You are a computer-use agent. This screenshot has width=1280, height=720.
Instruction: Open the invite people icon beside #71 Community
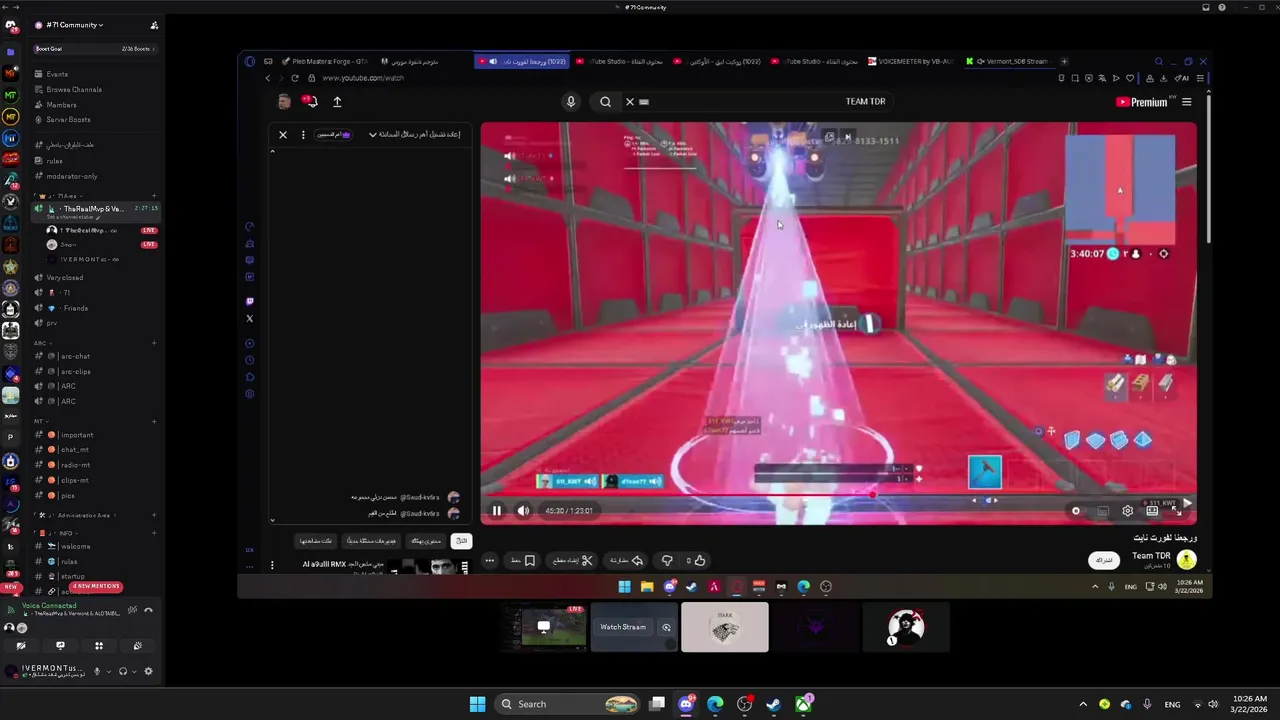point(154,25)
